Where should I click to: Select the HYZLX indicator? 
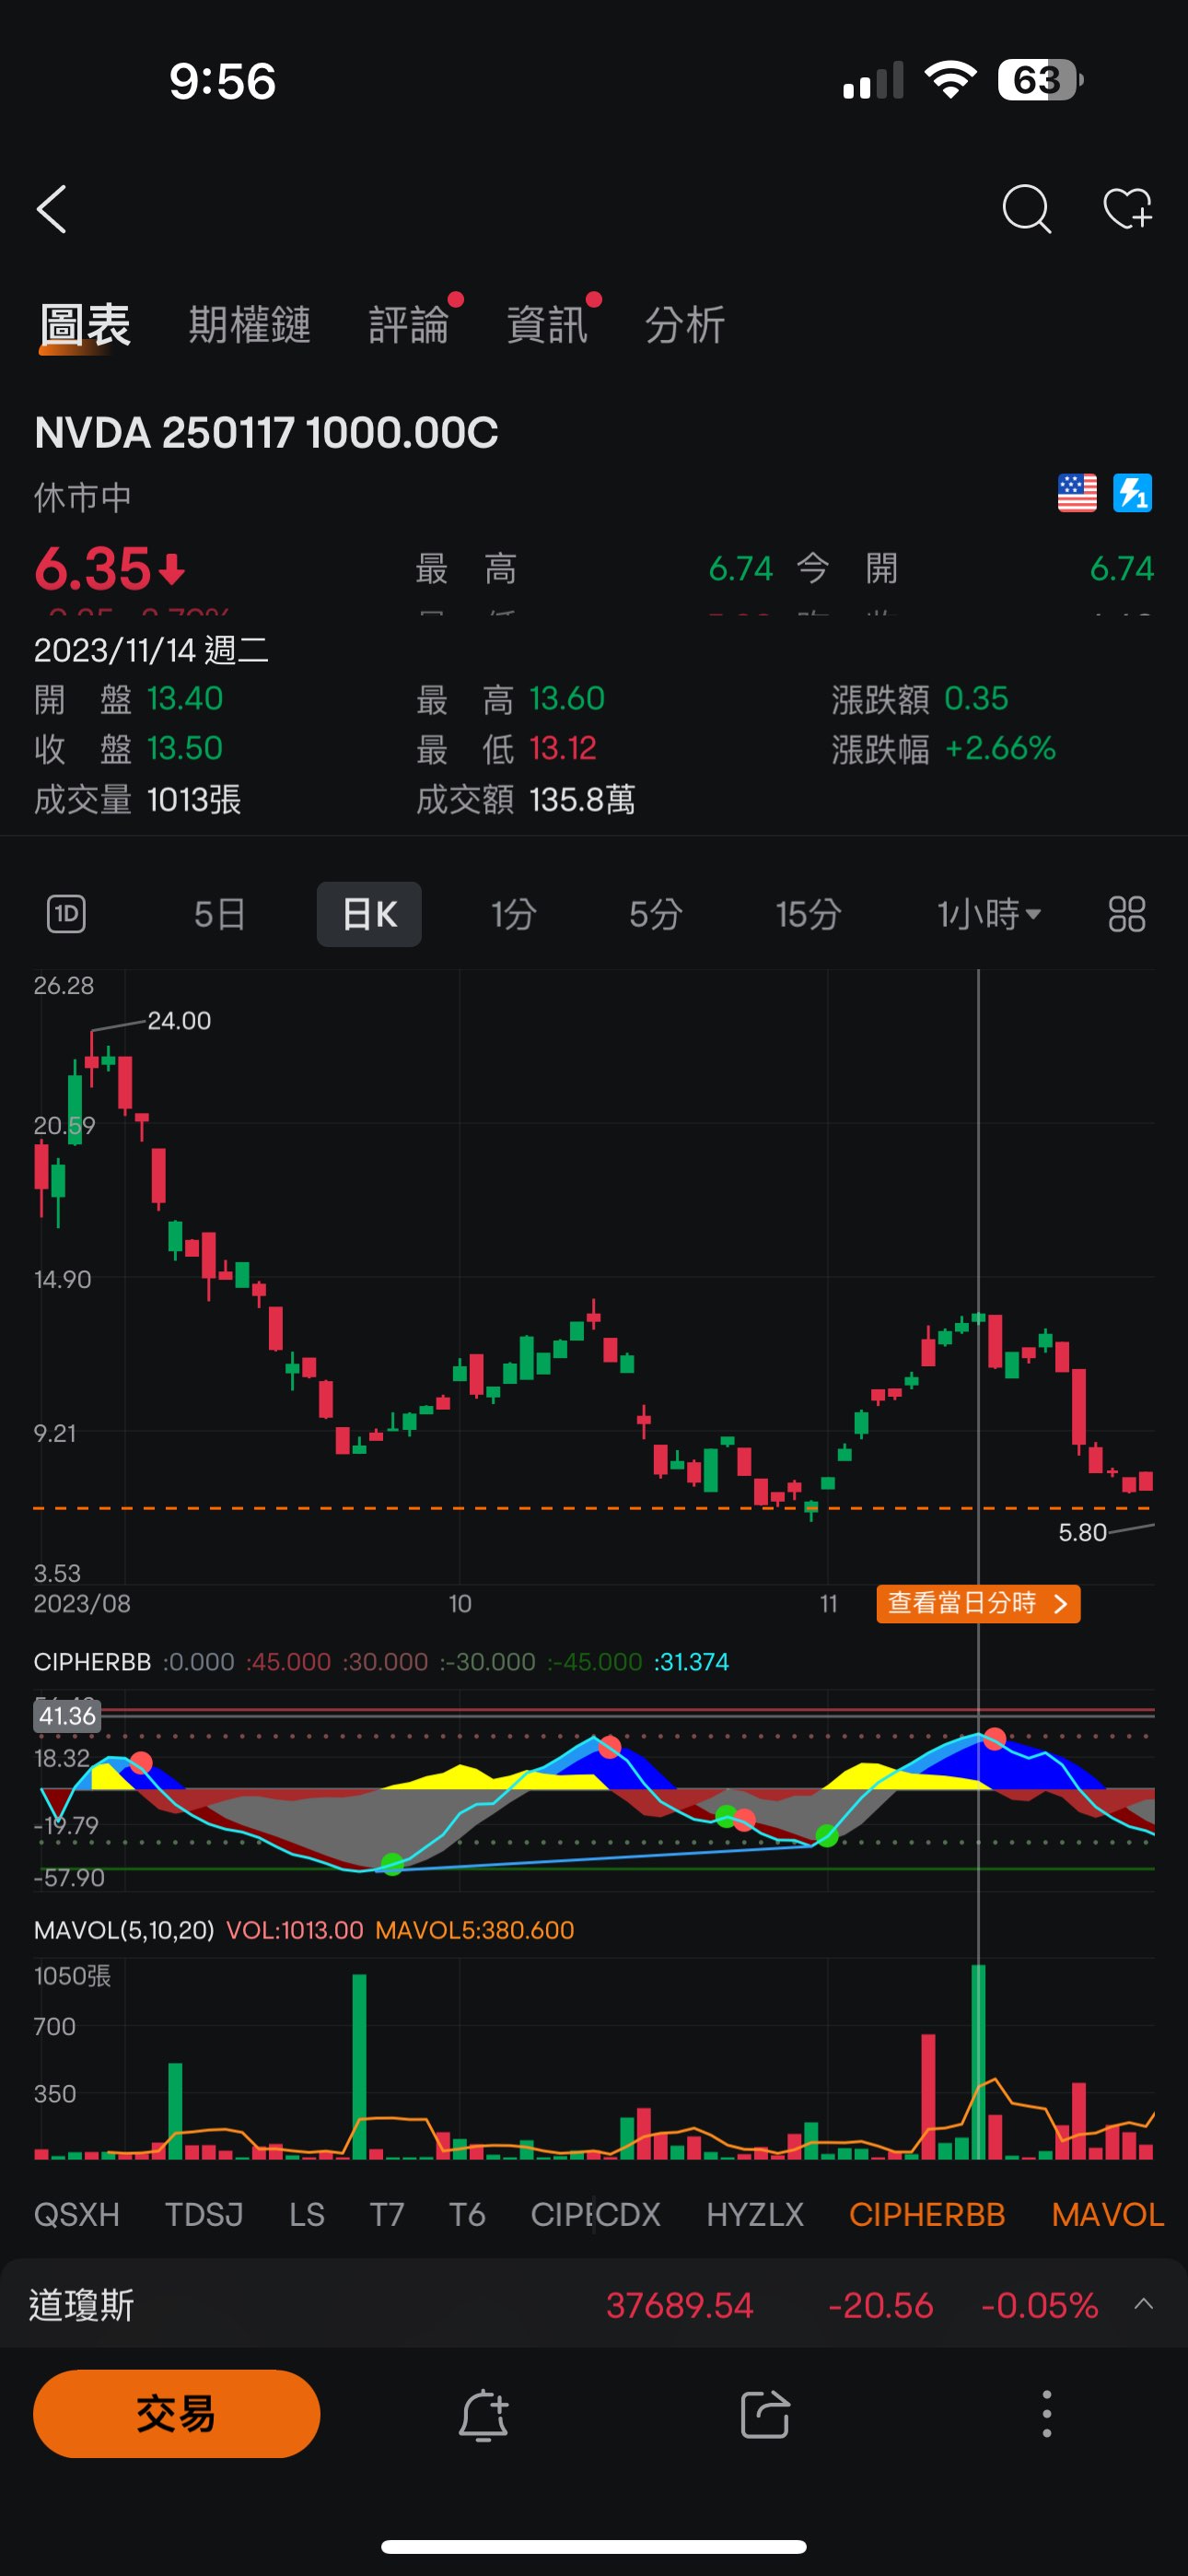(755, 2215)
